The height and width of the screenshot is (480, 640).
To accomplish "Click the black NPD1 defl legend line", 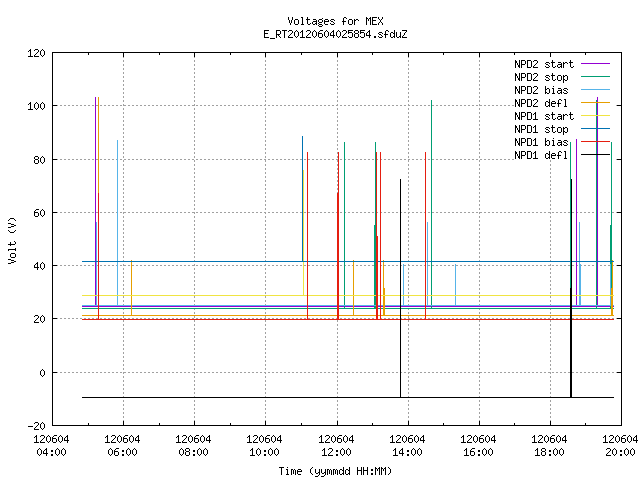I will tap(595, 155).
